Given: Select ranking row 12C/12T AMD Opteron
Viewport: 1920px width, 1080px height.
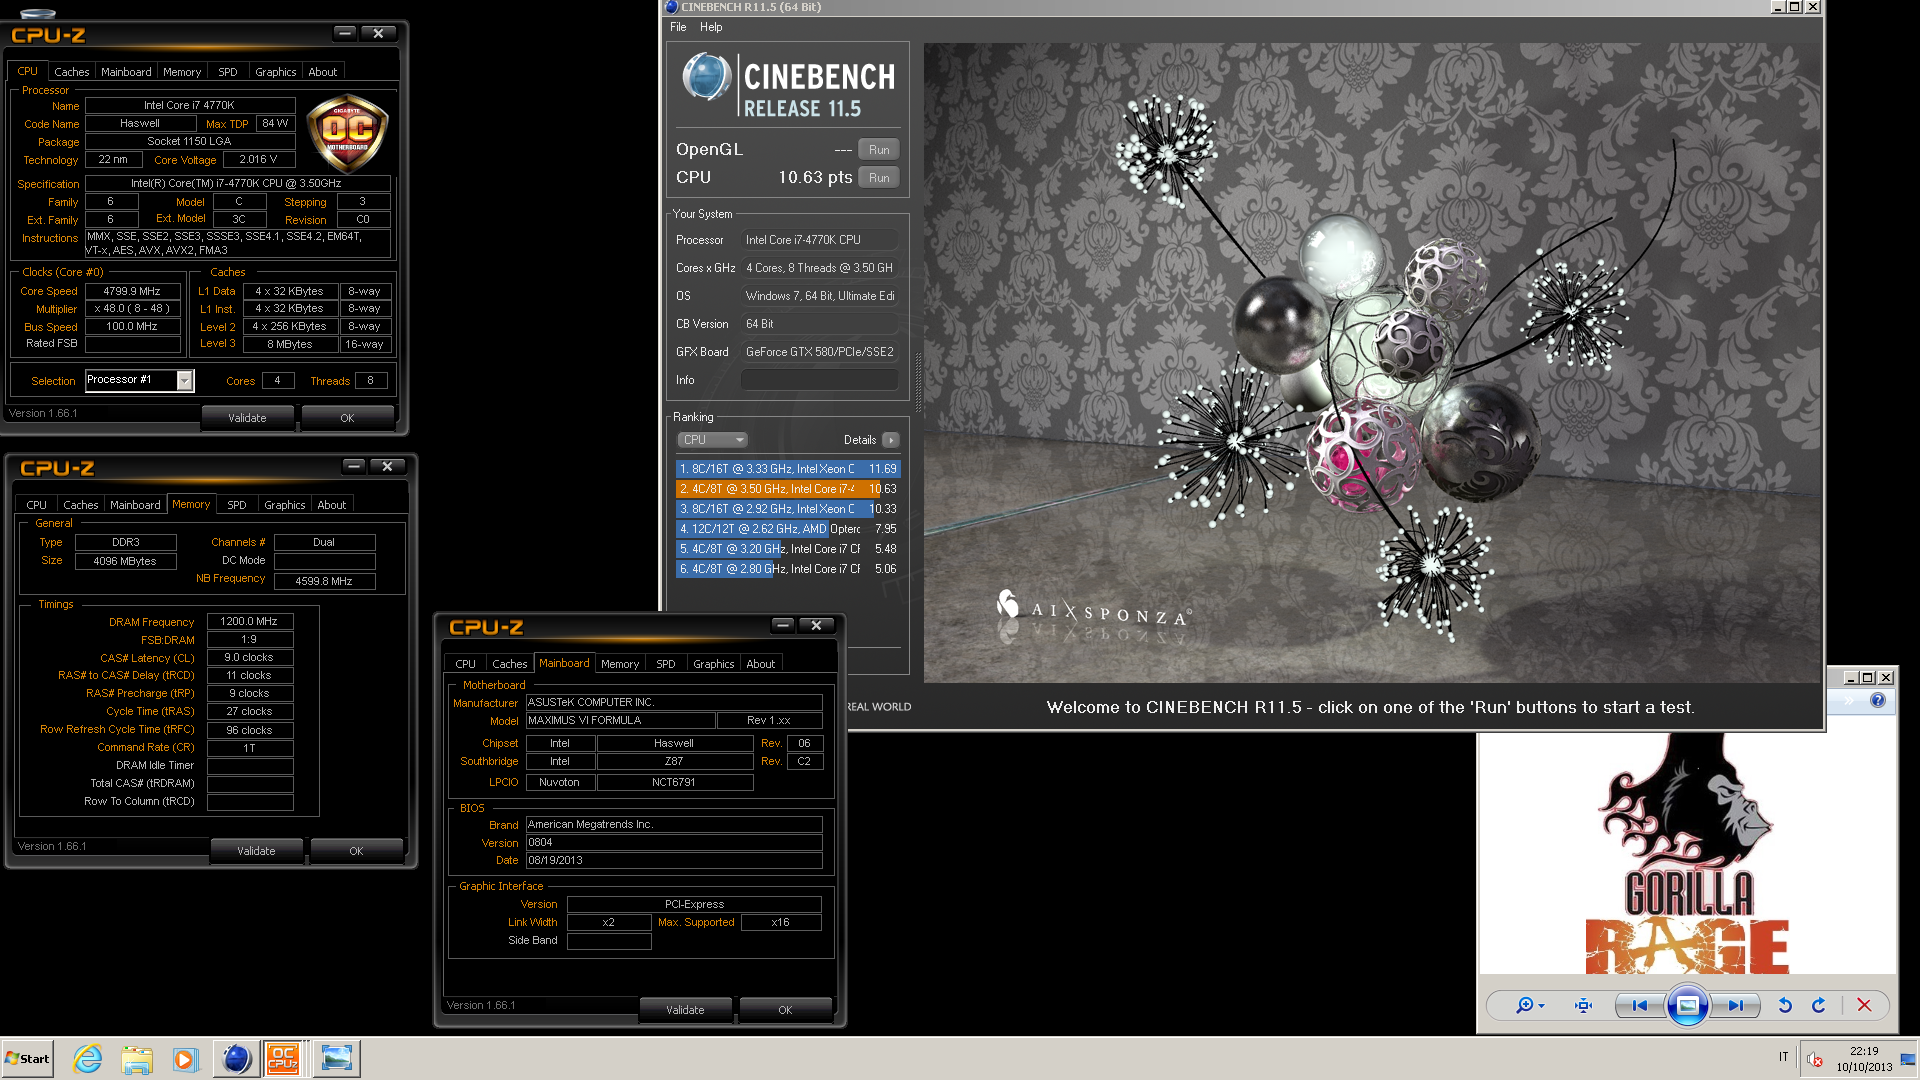Looking at the screenshot, I should 788,529.
